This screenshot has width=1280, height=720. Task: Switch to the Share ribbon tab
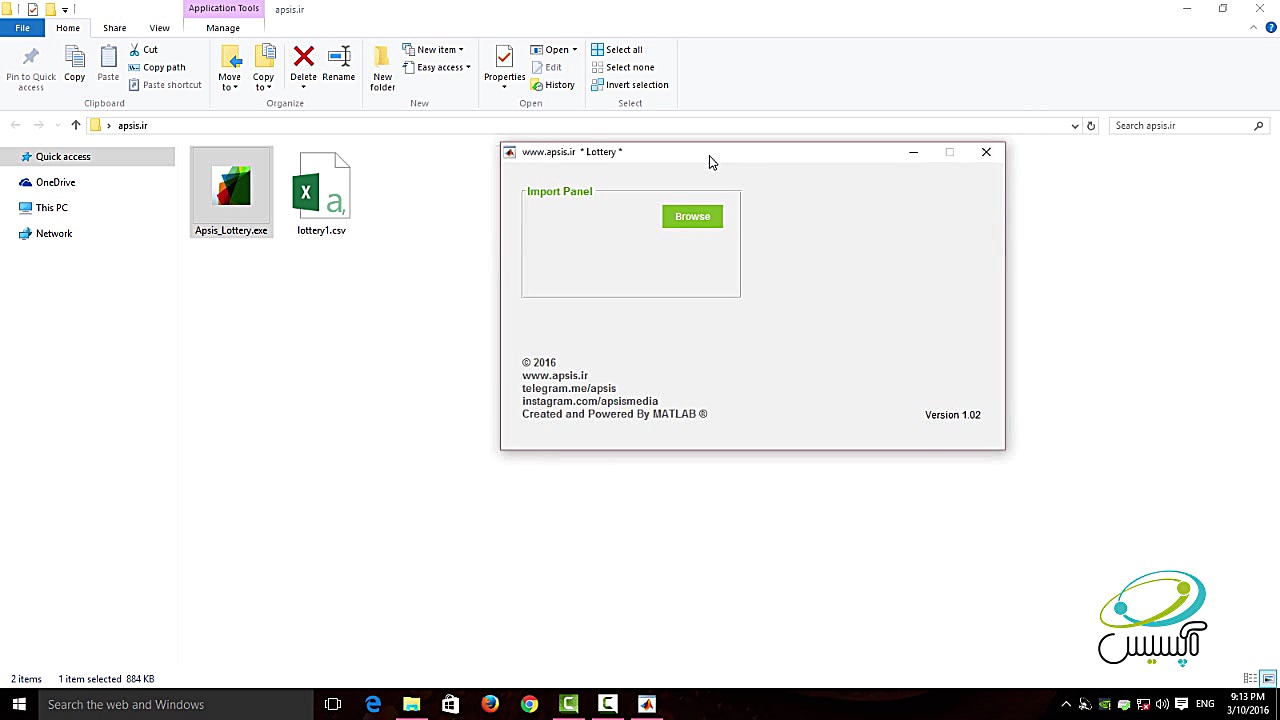point(114,28)
